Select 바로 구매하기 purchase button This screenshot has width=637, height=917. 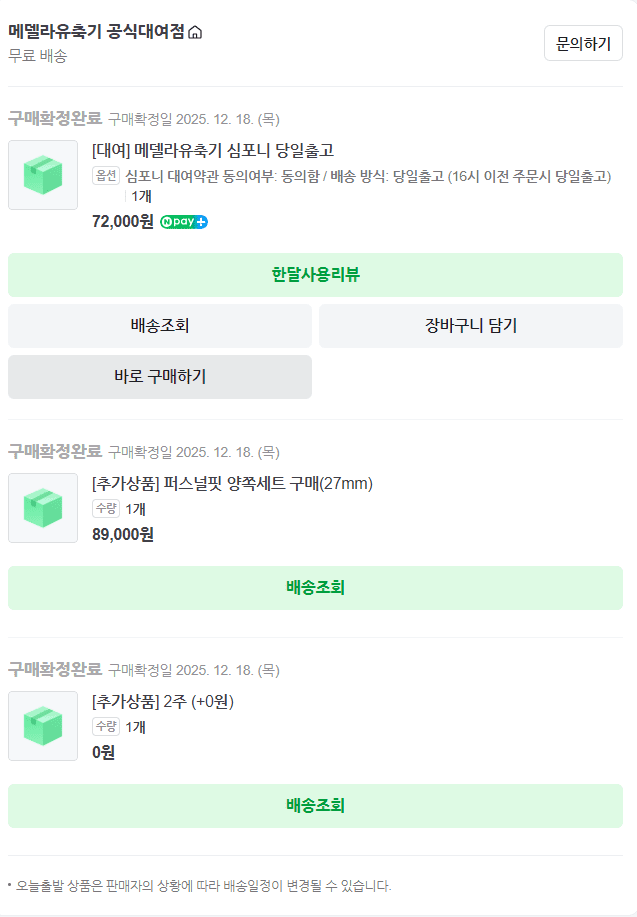pyautogui.click(x=159, y=377)
